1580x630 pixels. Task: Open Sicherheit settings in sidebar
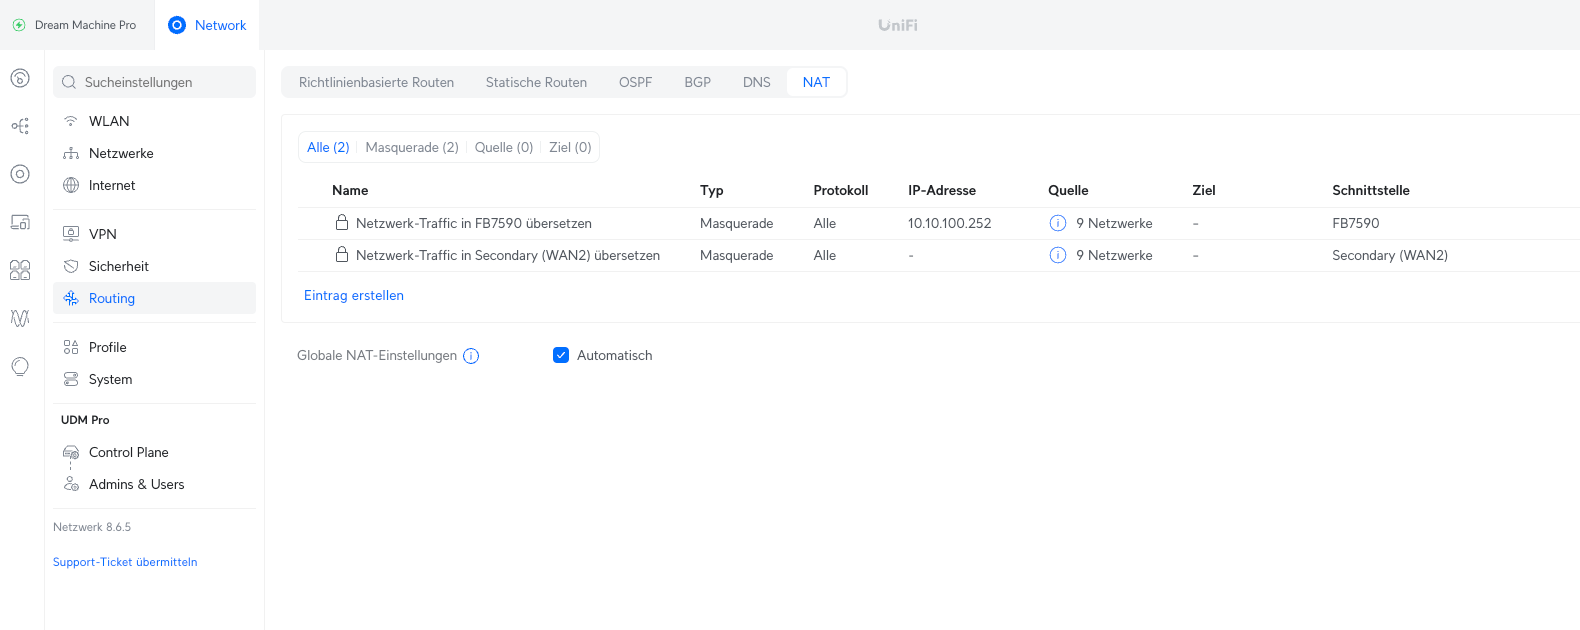(118, 266)
